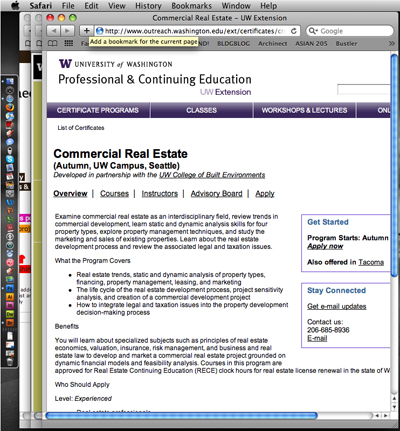The image size is (400, 431).
Task: Click the vertical scrollbar thumb
Action: (x=394, y=165)
